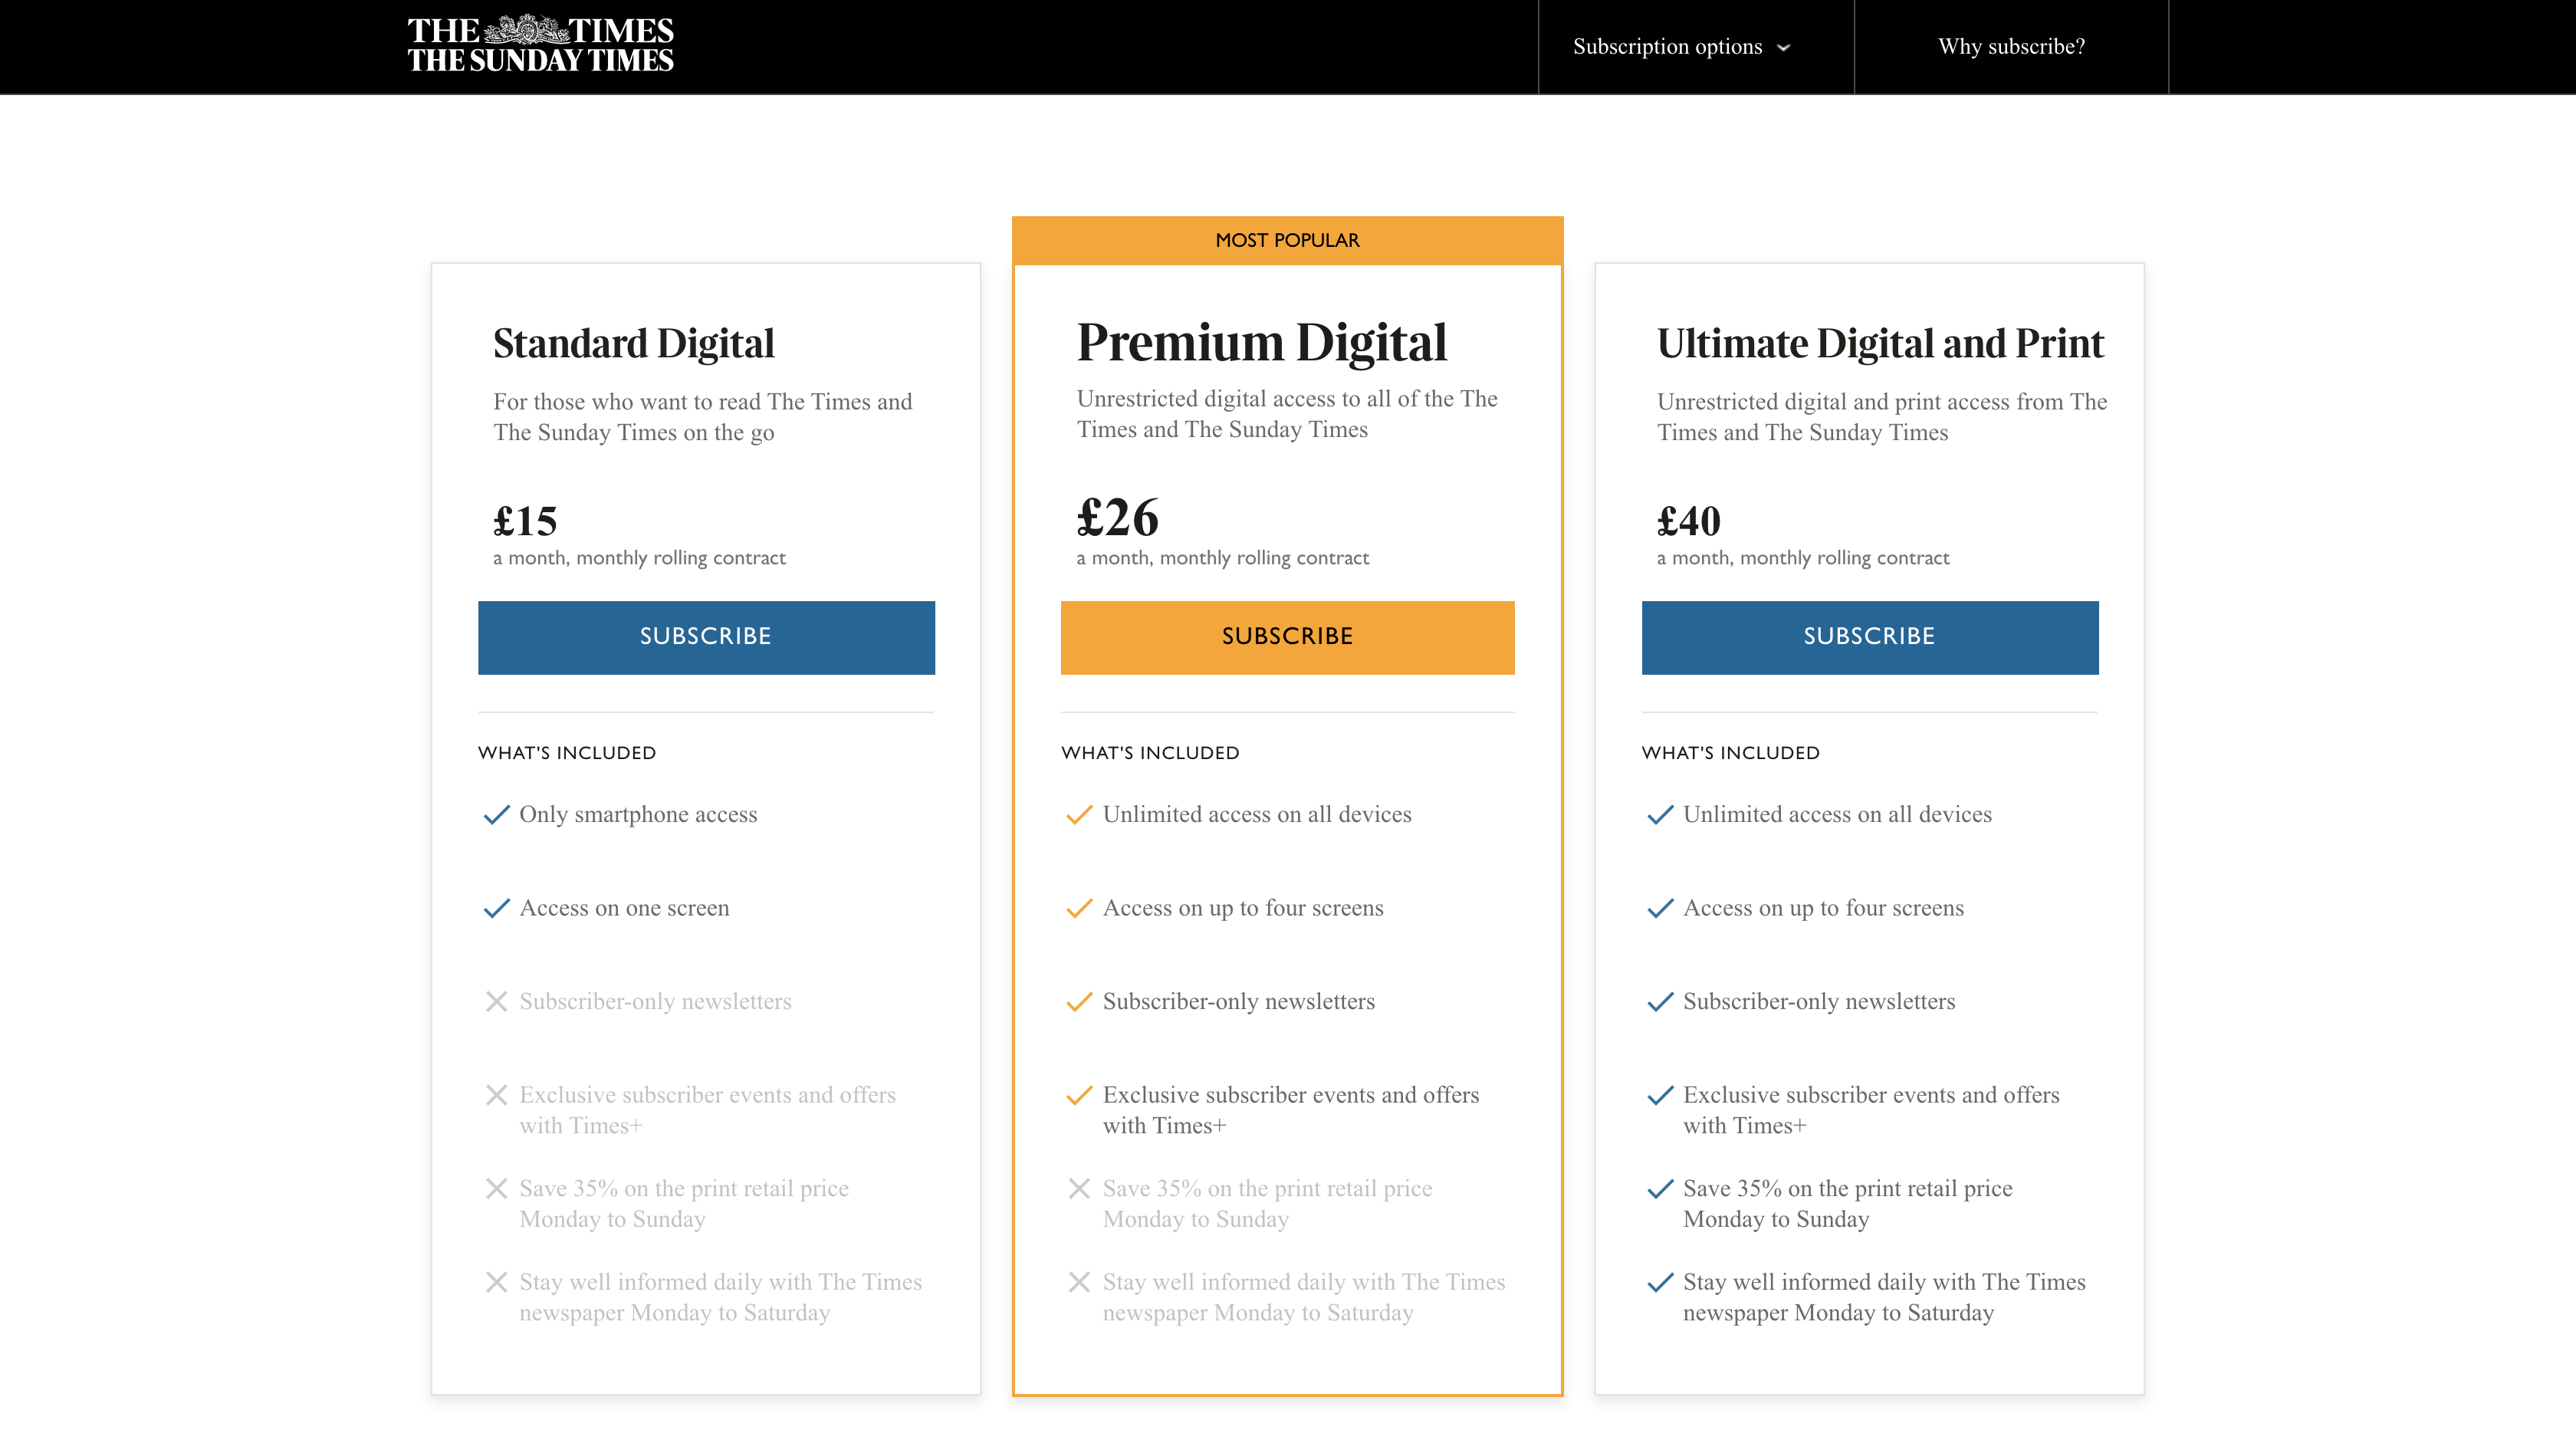Click the grey X beside Standard Subscriber-only newsletters
The image size is (2576, 1440).
[496, 1001]
